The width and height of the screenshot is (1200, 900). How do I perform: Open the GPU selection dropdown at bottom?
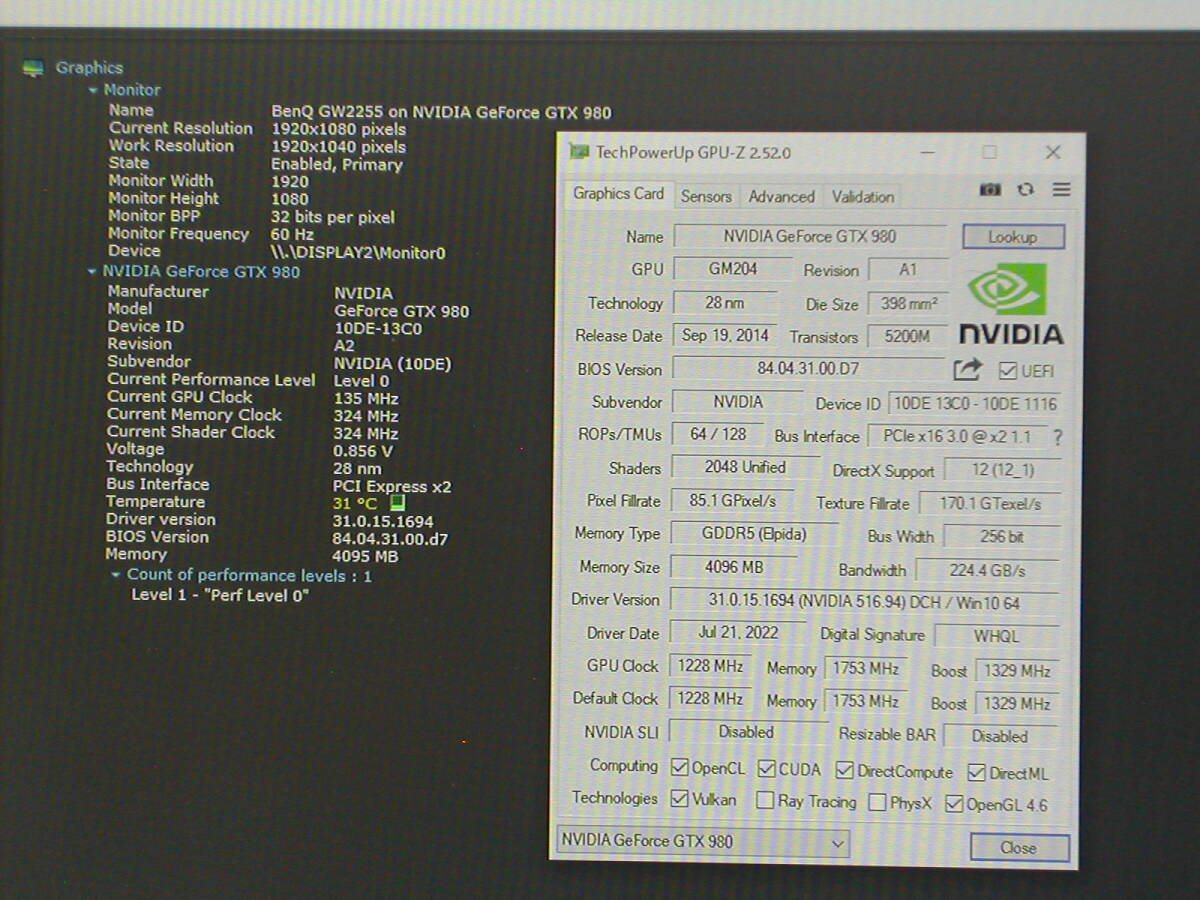tap(702, 842)
